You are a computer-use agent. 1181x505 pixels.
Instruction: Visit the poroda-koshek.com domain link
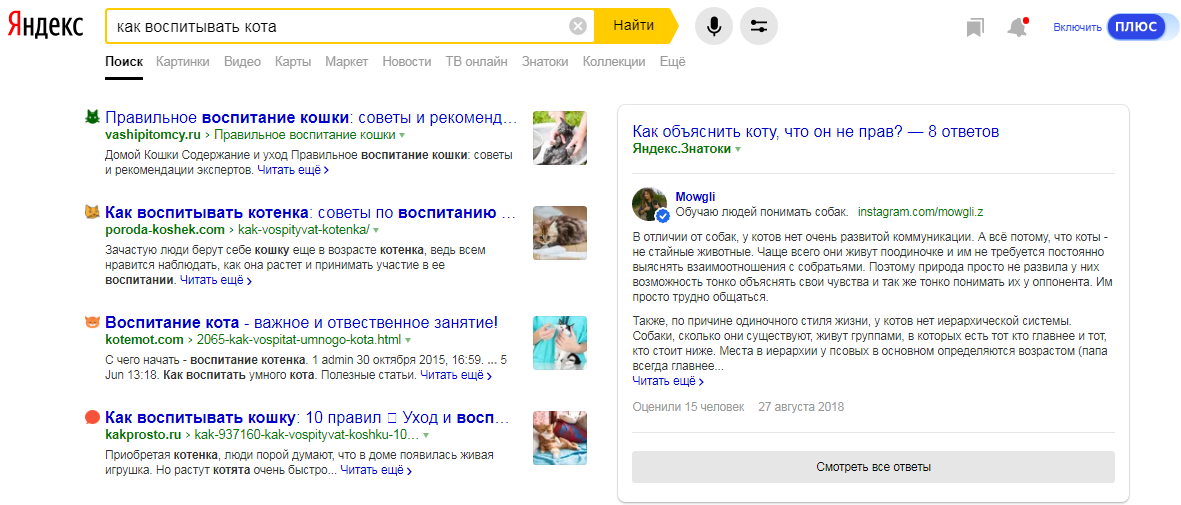[x=165, y=230]
